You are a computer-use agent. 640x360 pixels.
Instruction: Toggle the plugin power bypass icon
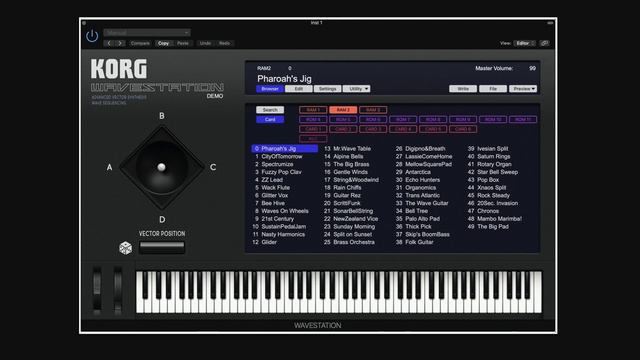(x=92, y=36)
